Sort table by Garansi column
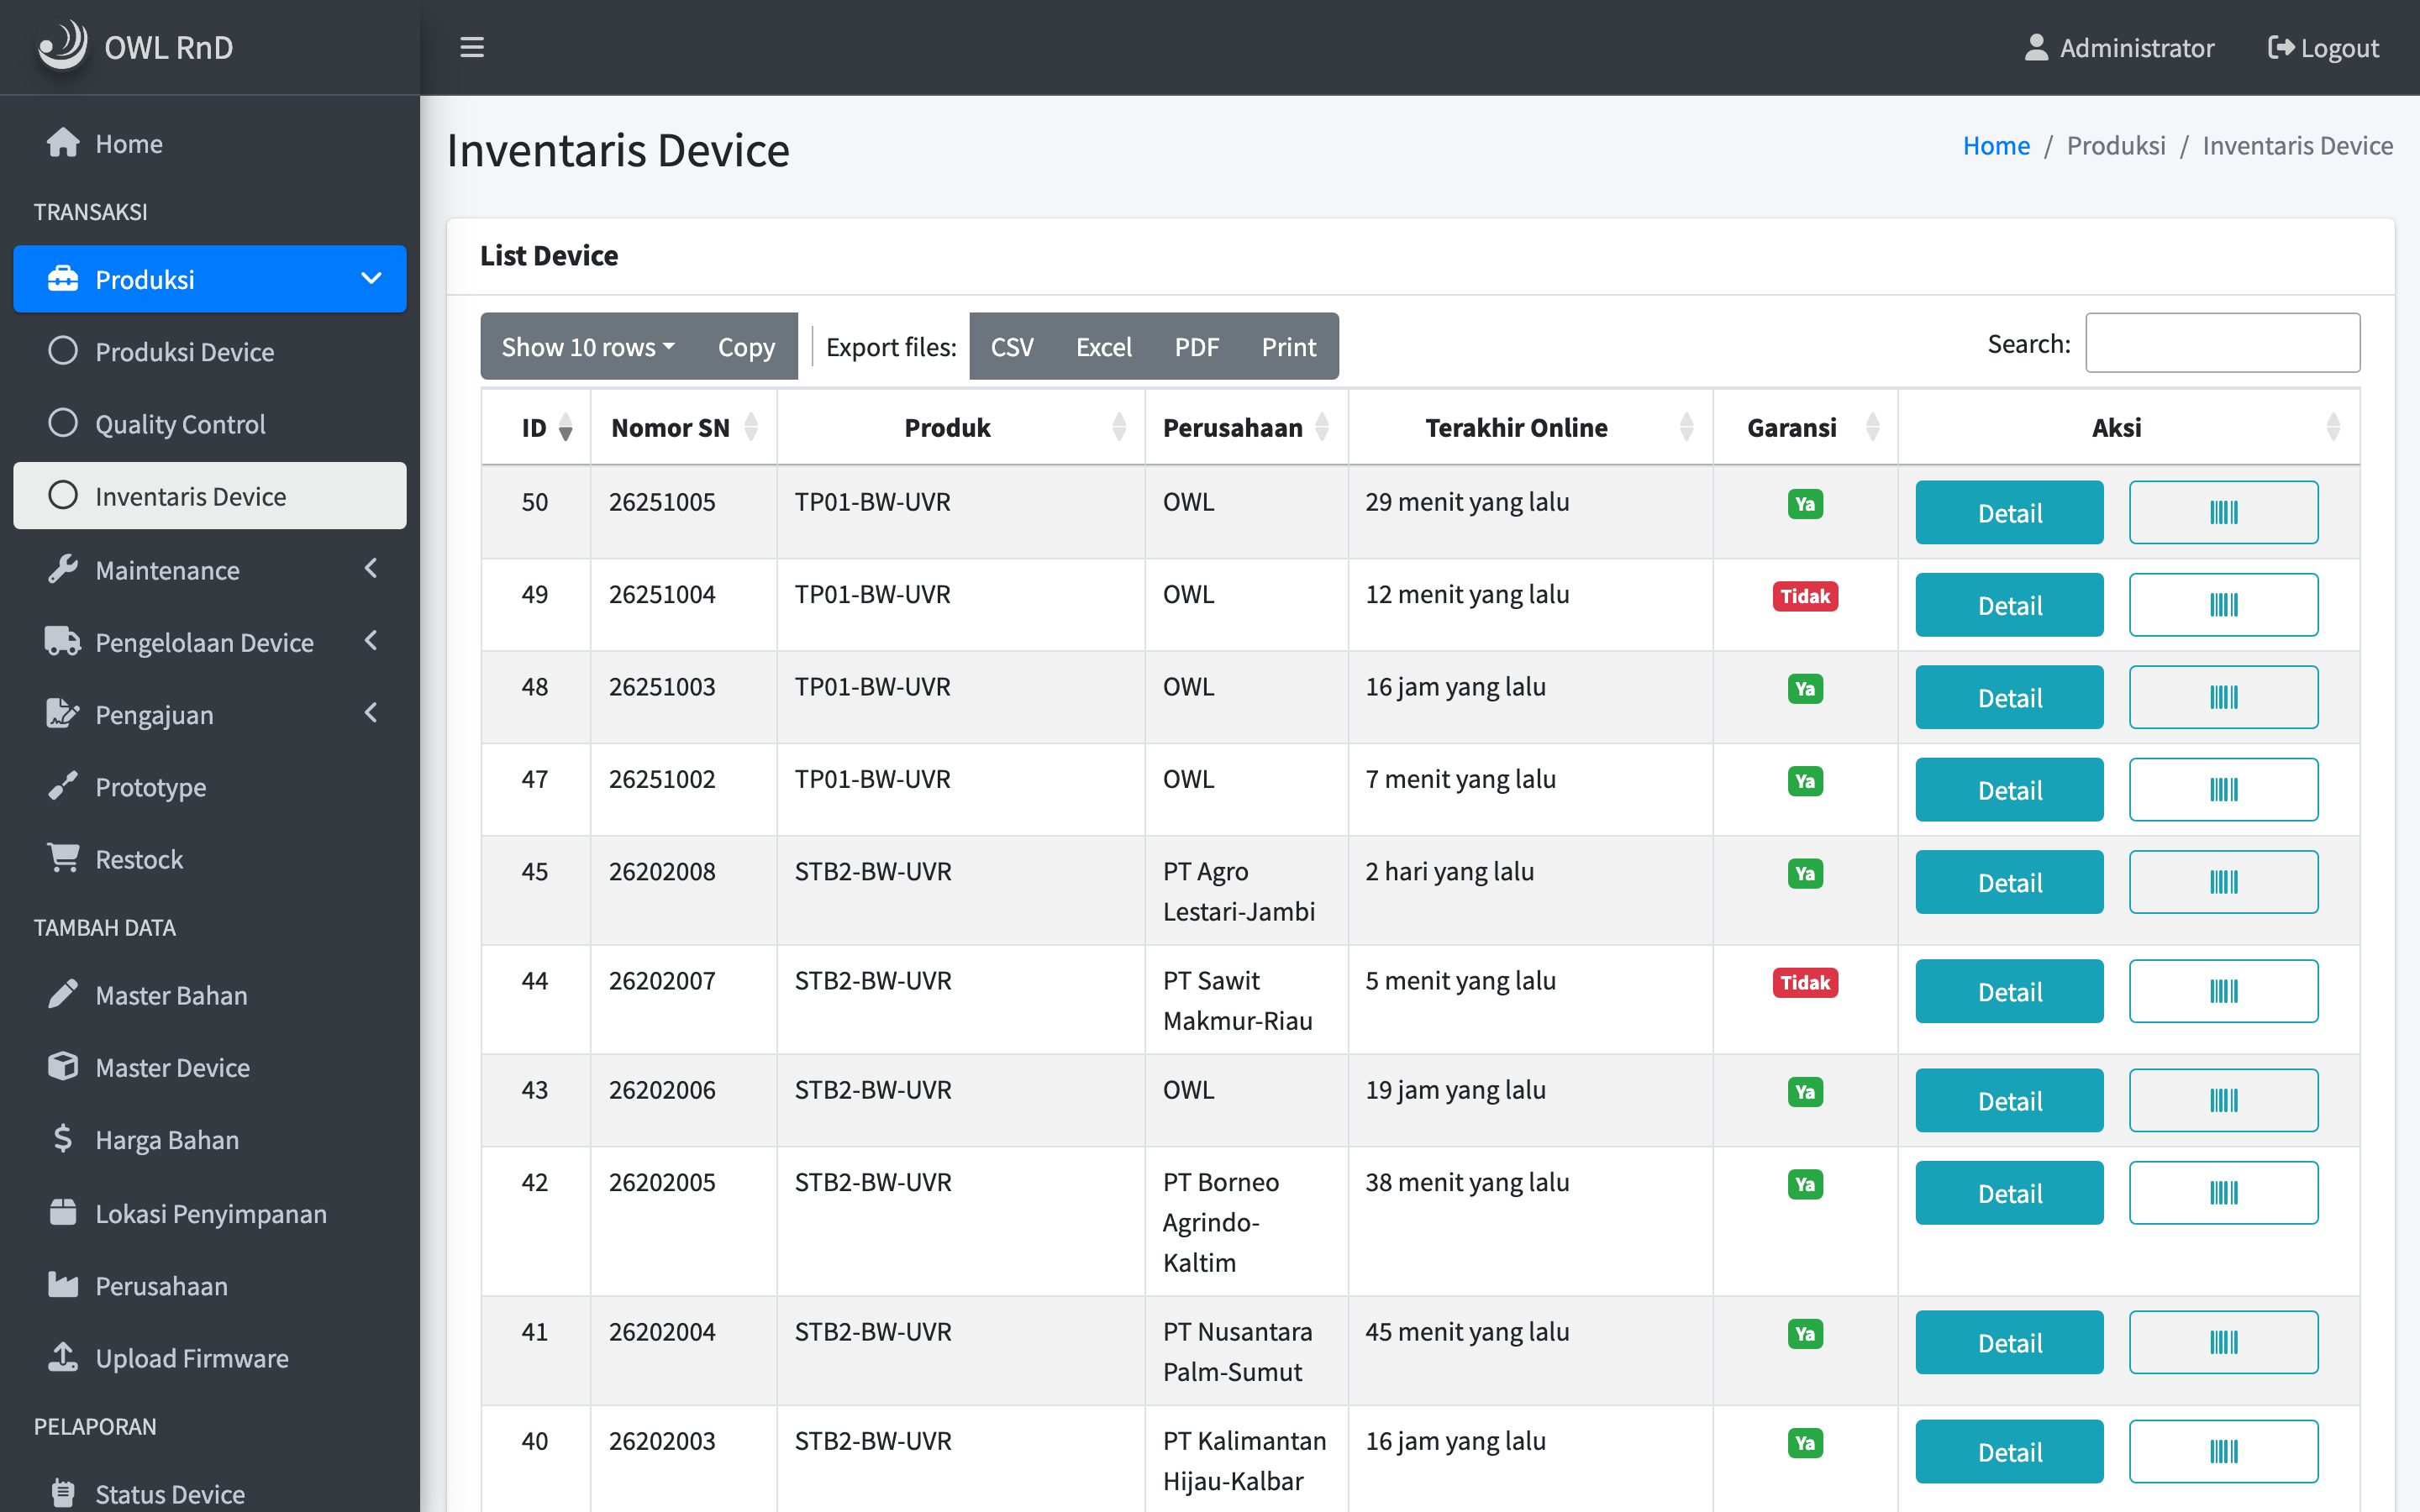 (1805, 427)
